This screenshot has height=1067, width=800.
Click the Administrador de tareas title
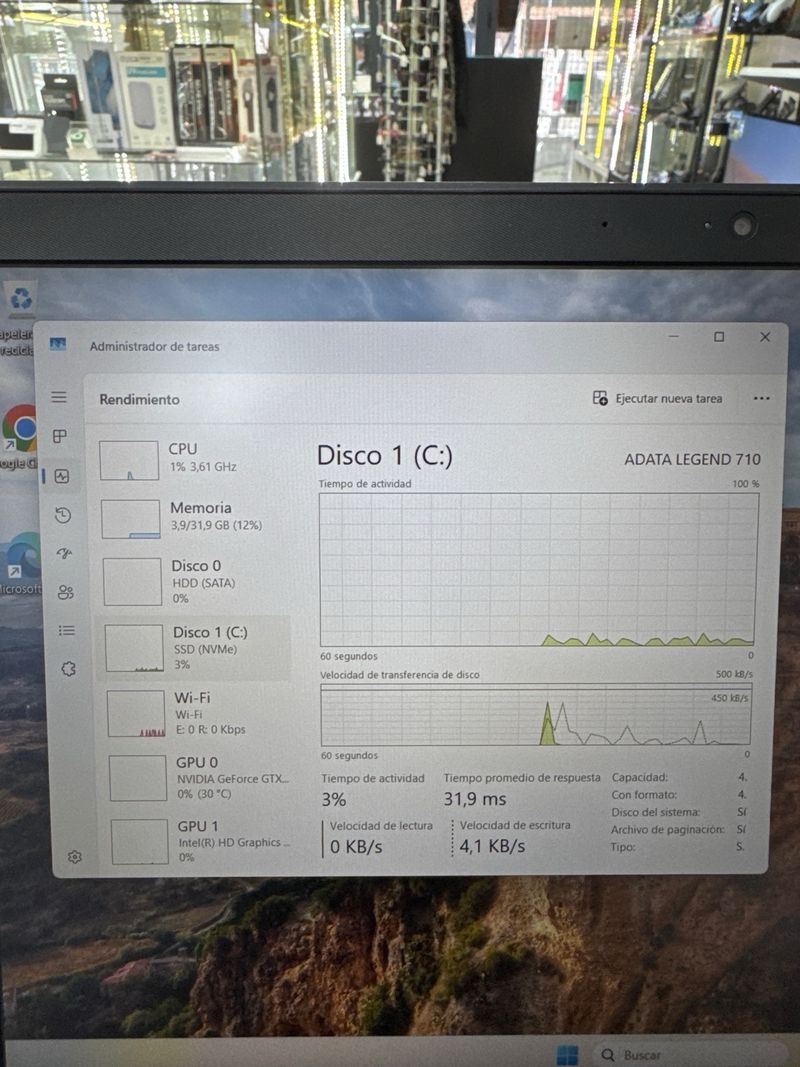154,346
